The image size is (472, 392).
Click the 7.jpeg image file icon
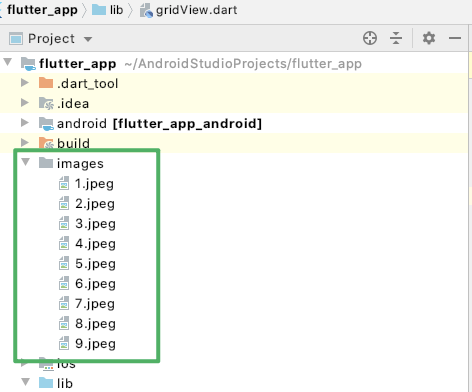click(64, 303)
